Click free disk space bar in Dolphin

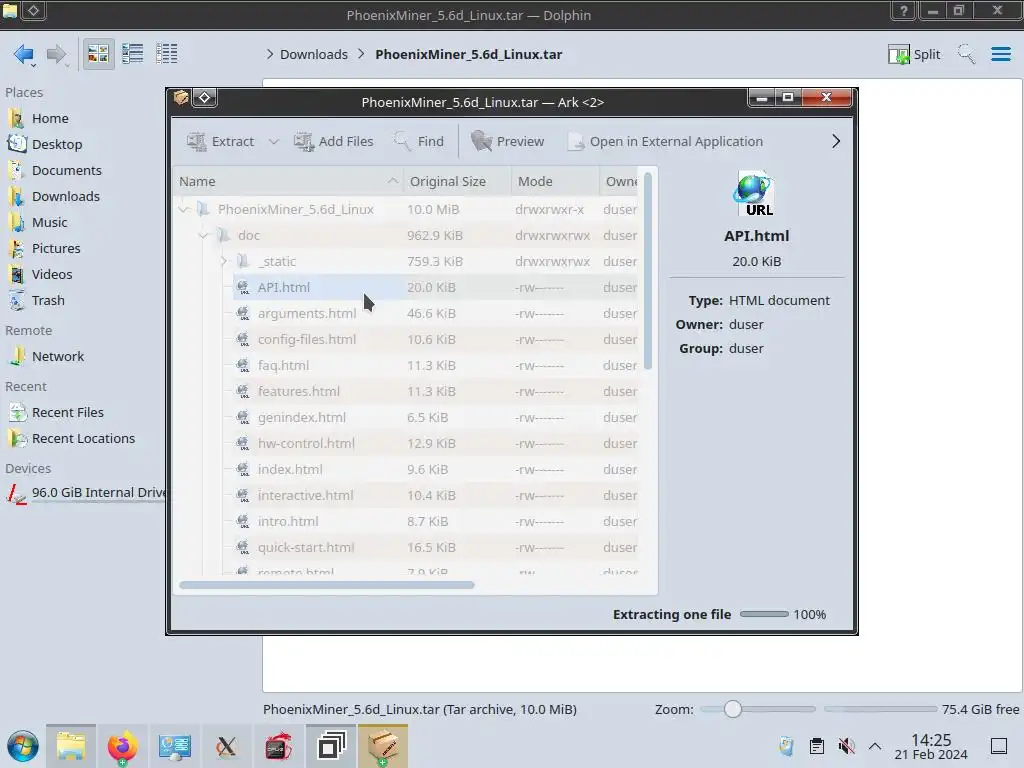coord(880,709)
